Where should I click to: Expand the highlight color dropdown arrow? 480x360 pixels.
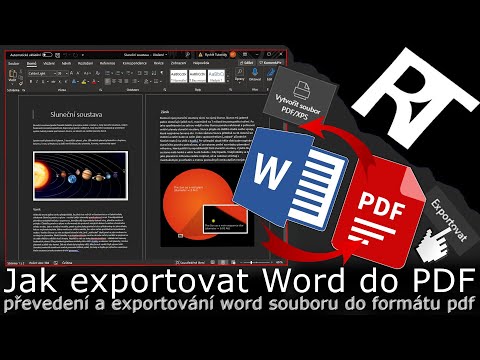pyautogui.click(x=88, y=82)
